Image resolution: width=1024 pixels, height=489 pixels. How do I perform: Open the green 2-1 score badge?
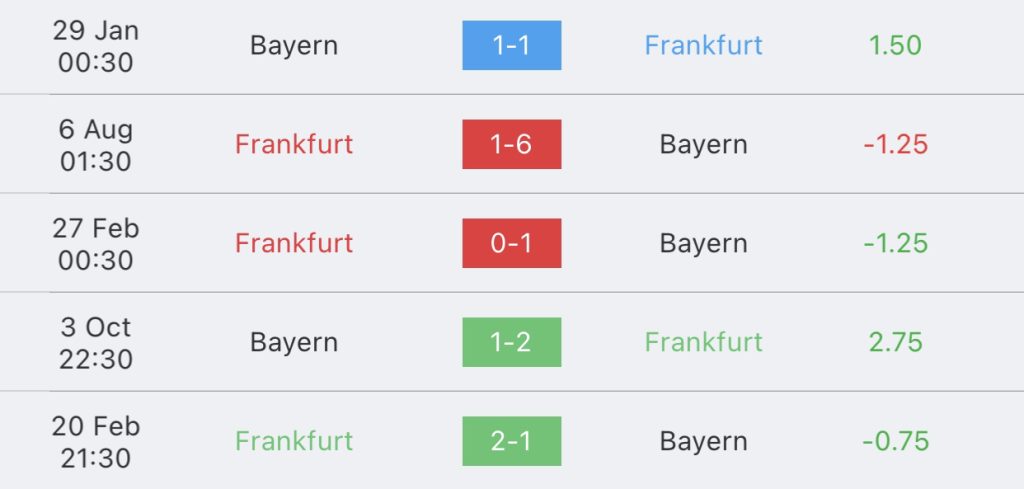pyautogui.click(x=511, y=441)
